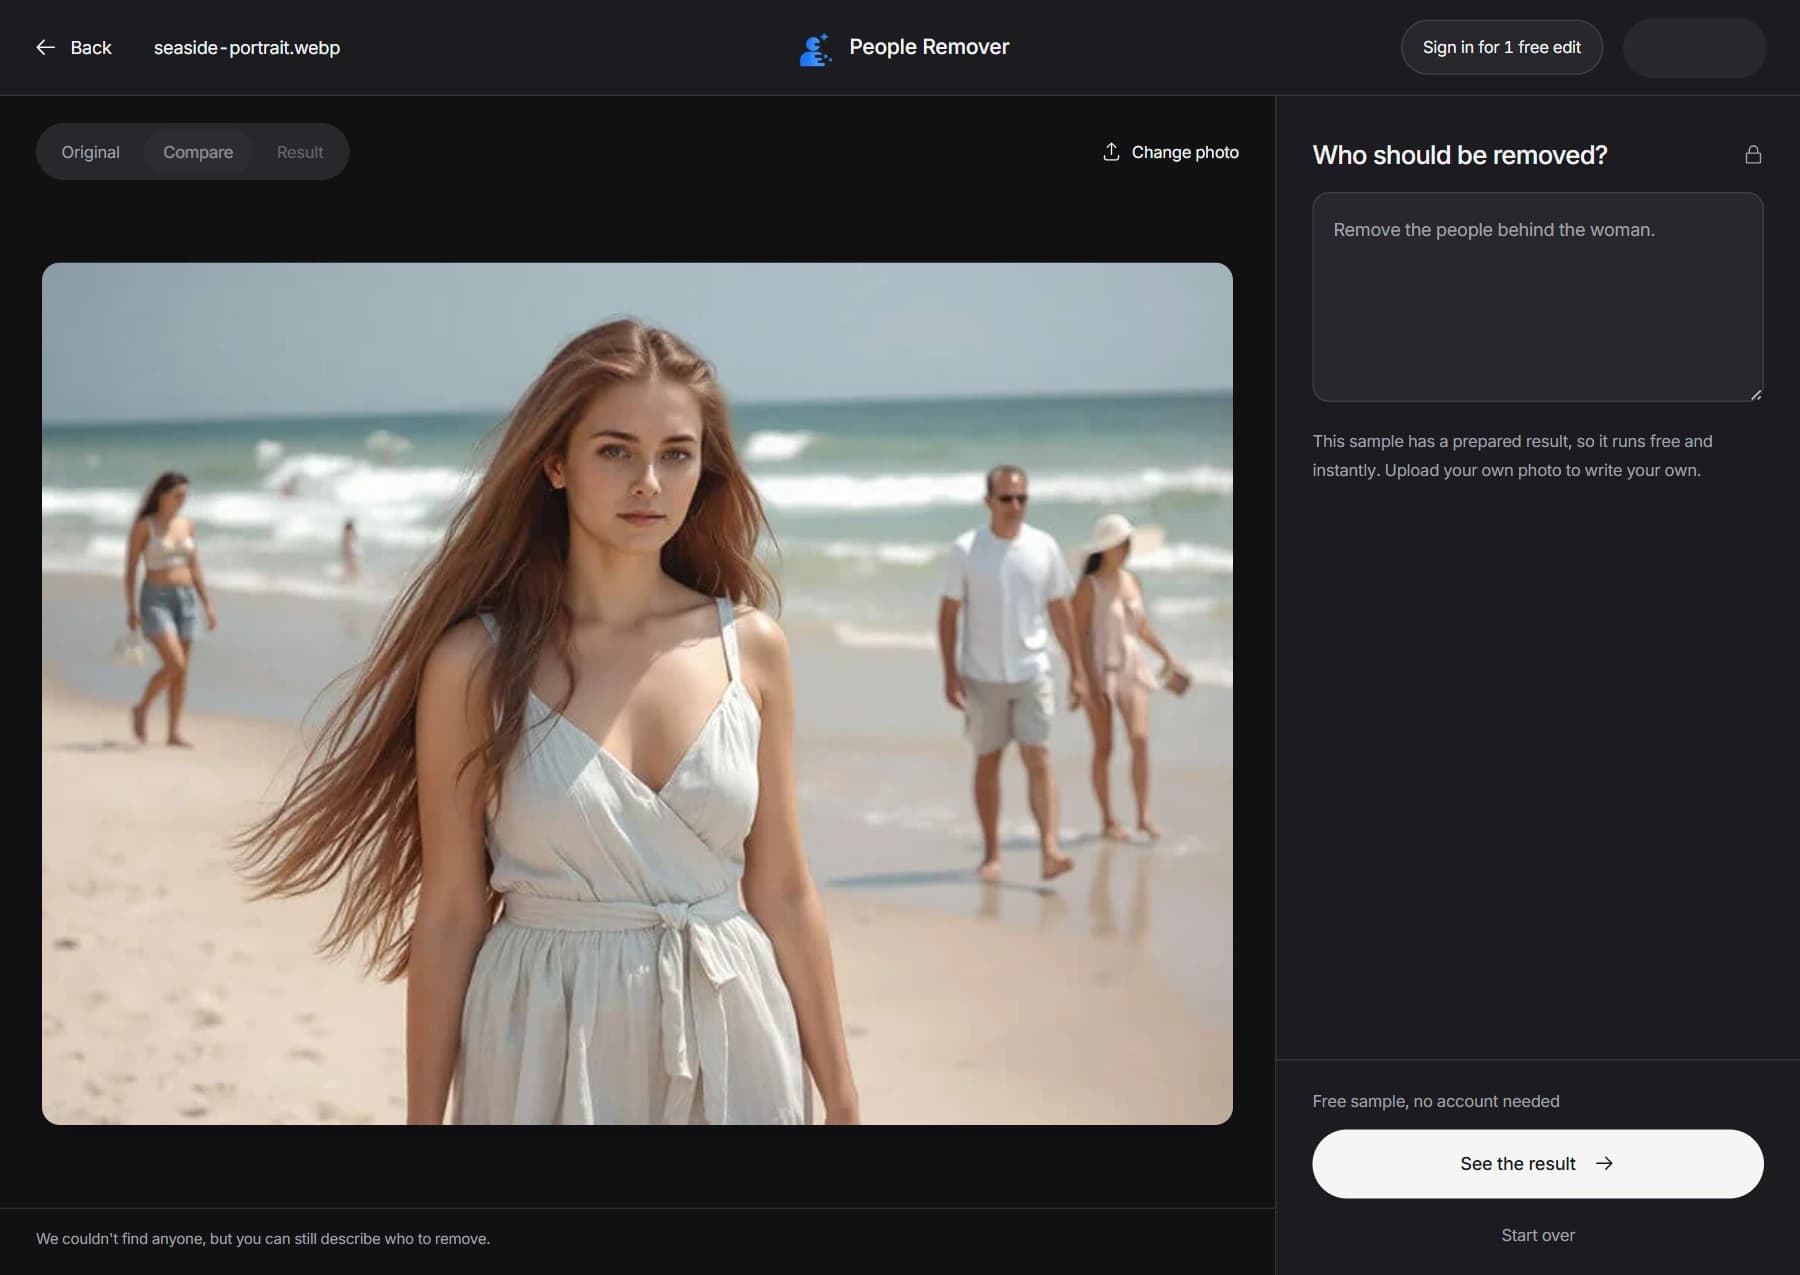Image resolution: width=1800 pixels, height=1275 pixels.
Task: Click the upload icon beside Change photo
Action: [x=1111, y=151]
